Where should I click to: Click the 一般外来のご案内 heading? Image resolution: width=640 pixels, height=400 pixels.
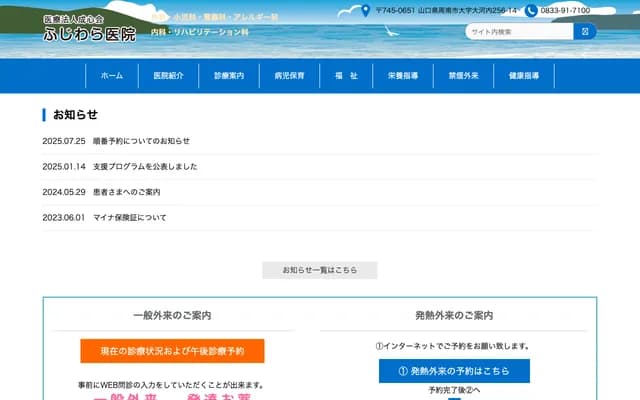[x=172, y=316]
